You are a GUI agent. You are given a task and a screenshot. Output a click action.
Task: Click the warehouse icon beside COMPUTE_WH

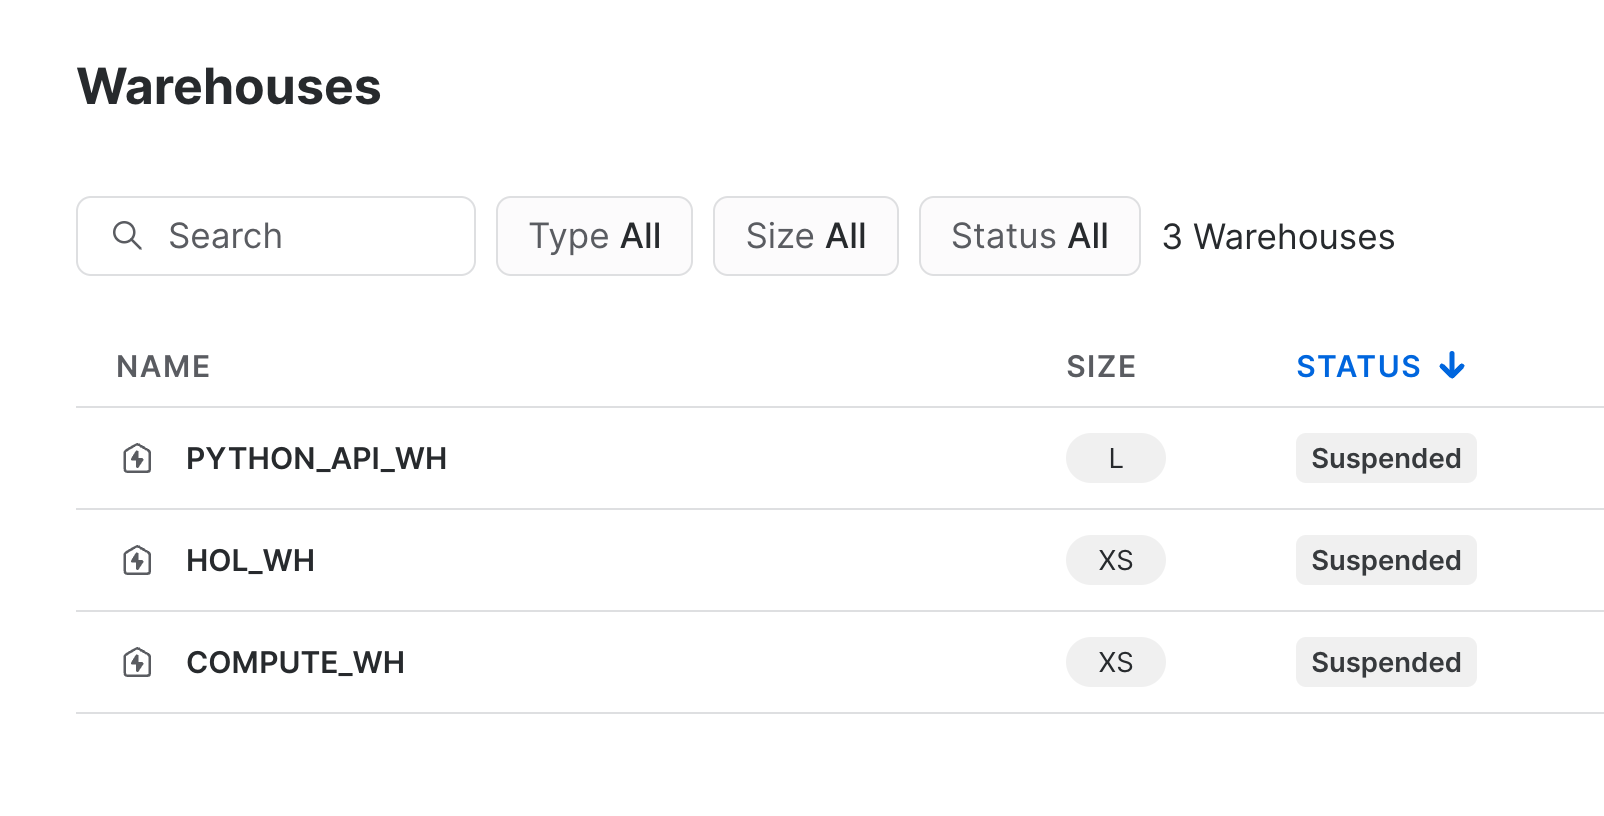click(x=137, y=662)
